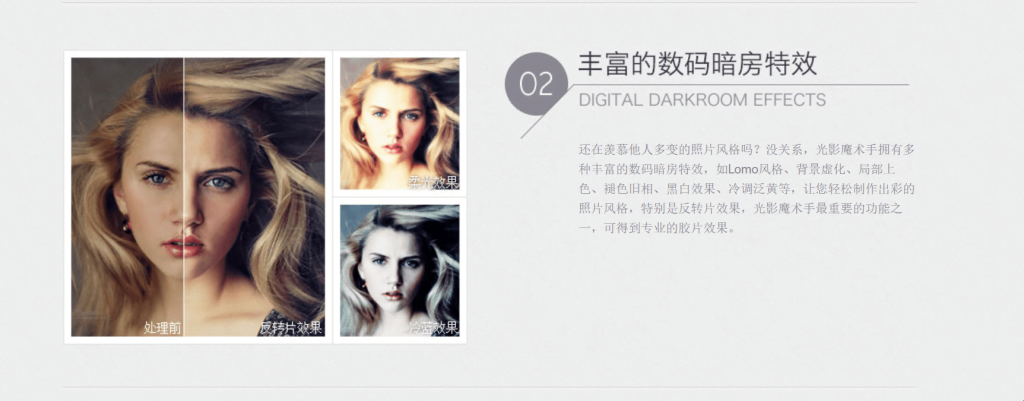
Task: Open the soft-light (柔光效果) portrait thumbnail
Action: point(400,123)
